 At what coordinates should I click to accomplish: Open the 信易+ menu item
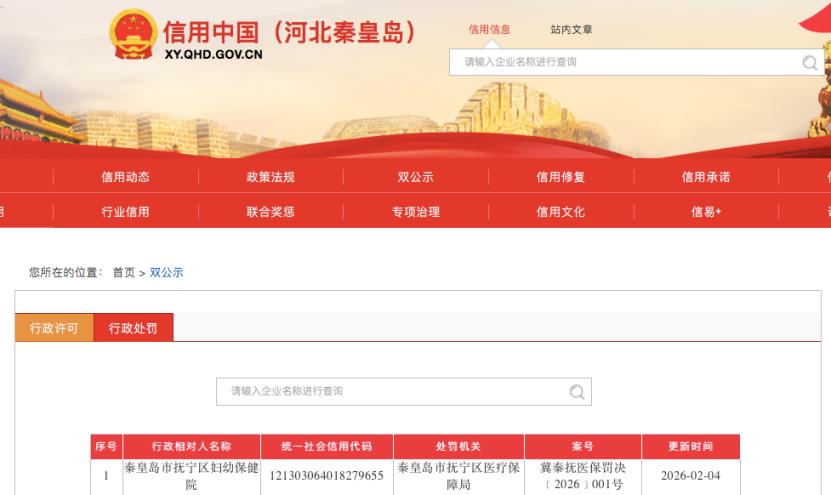[x=705, y=212]
